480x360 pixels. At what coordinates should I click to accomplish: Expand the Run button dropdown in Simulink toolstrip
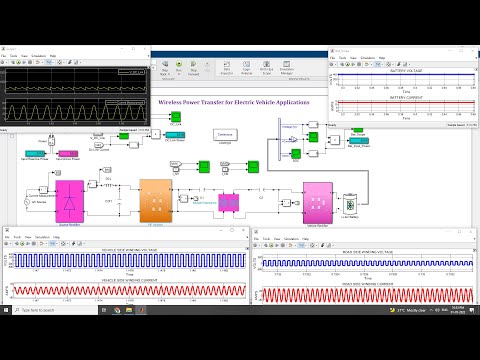[x=179, y=74]
